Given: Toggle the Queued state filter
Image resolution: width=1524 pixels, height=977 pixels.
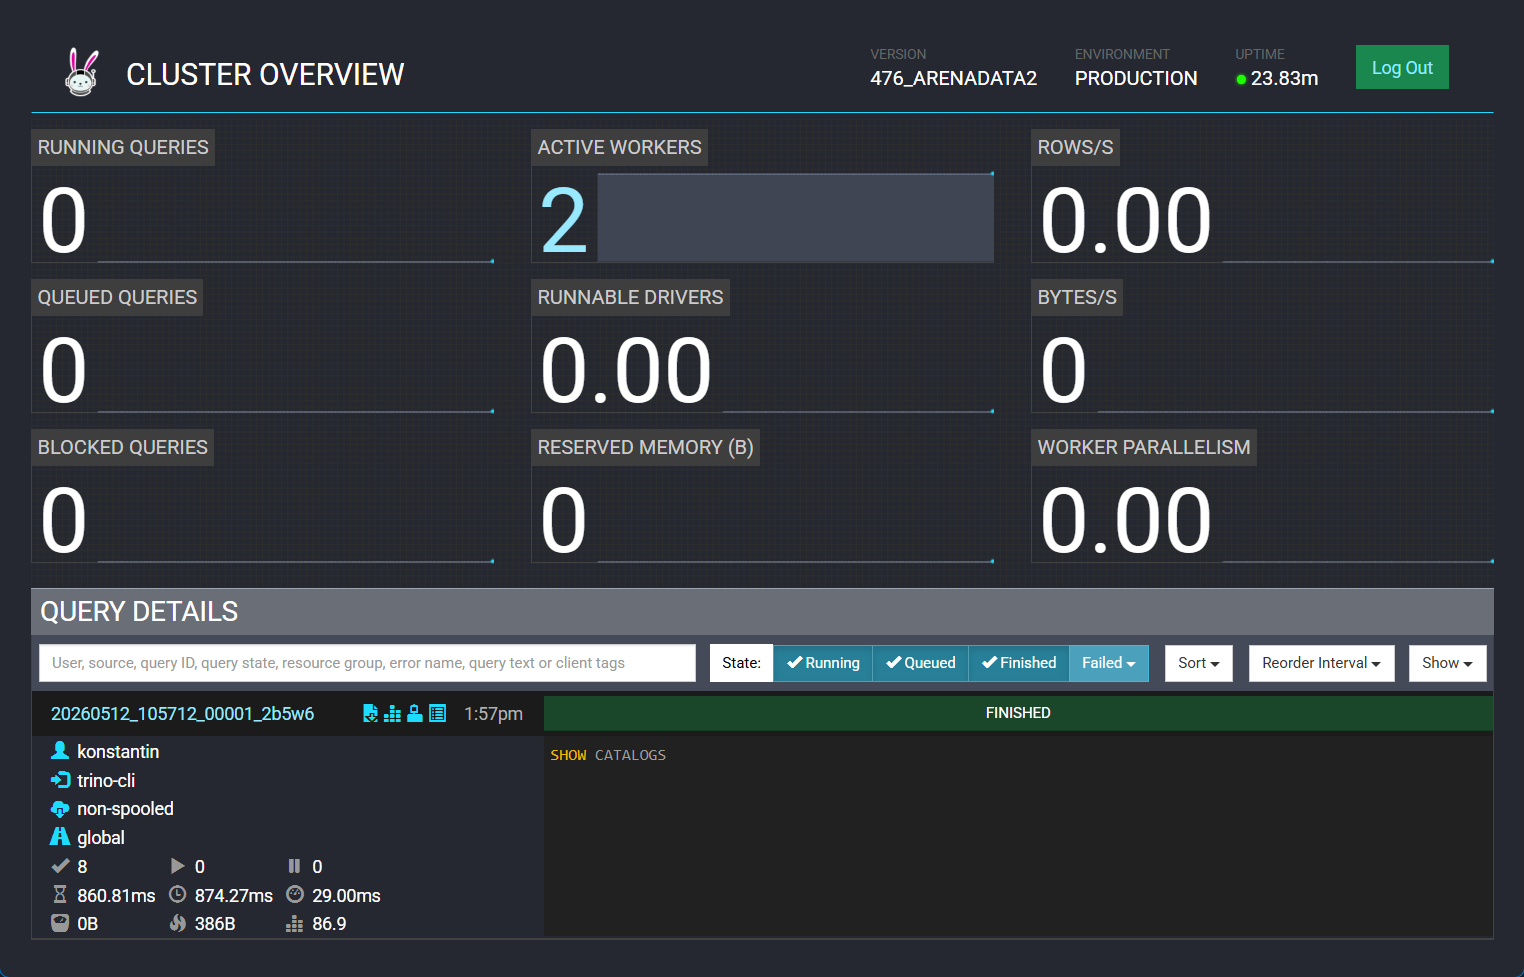Looking at the screenshot, I should coord(920,663).
